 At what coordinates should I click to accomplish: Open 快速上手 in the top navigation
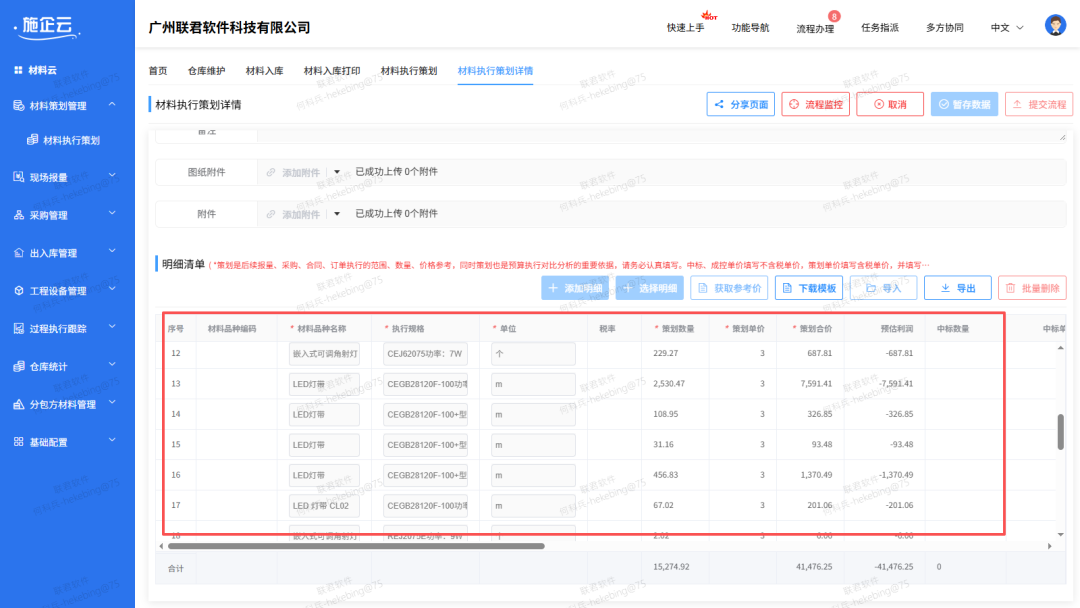pos(685,28)
